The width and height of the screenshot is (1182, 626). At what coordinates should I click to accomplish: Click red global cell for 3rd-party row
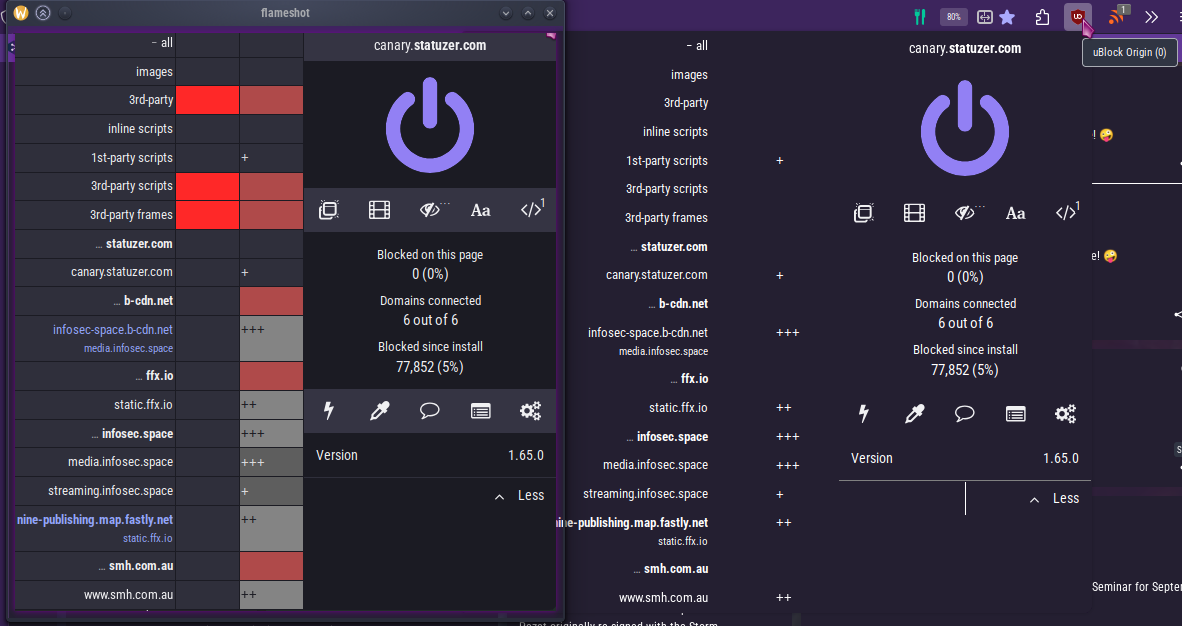point(207,100)
